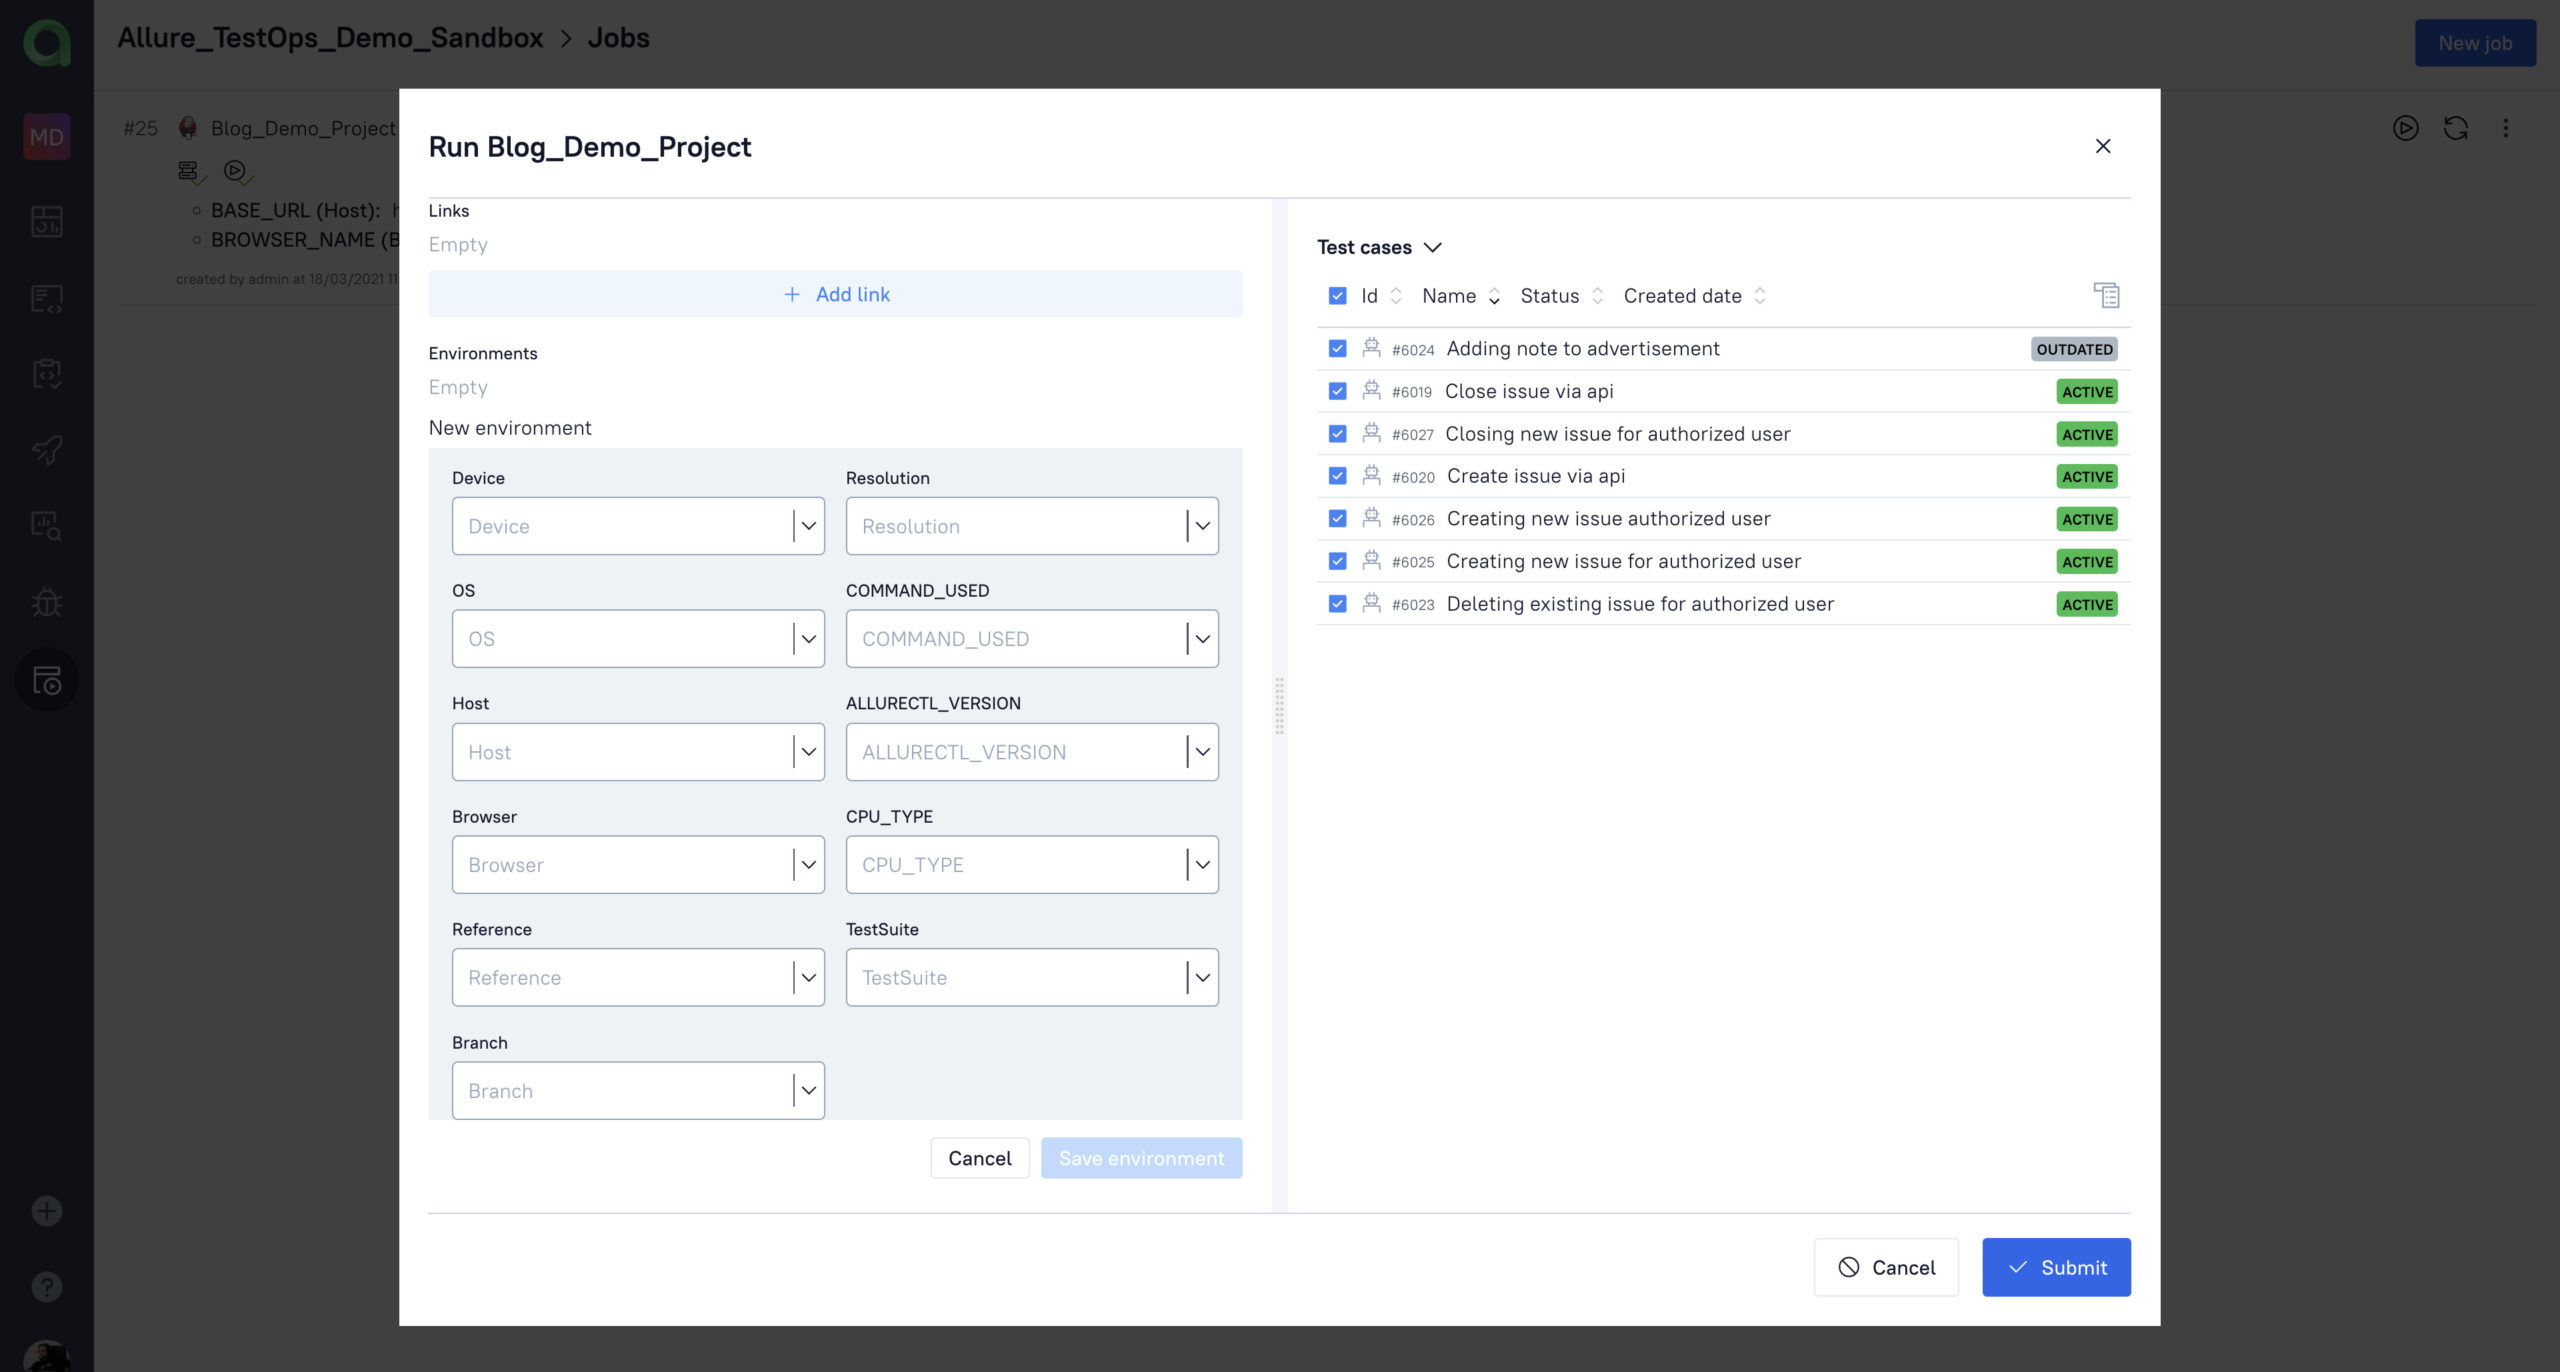Screen dimensions: 2560x1372
Task: Click automated icon of test case #6019
Action: pos(1372,390)
